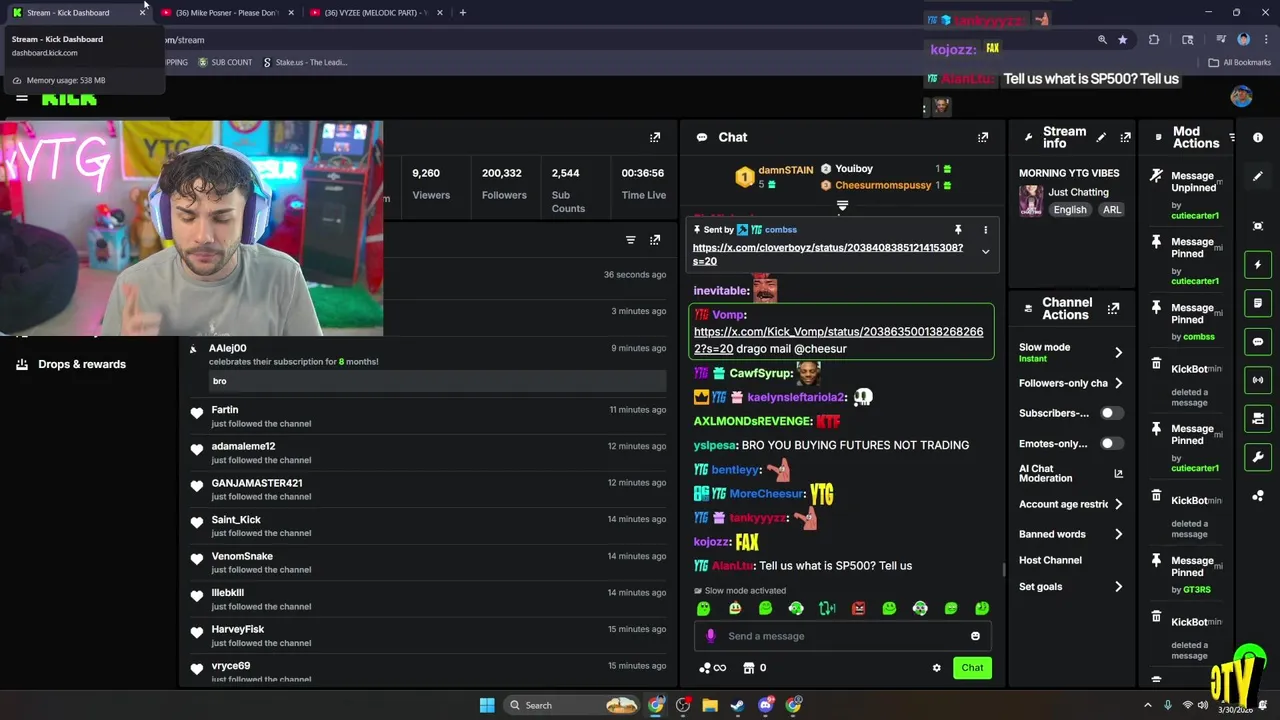Screen dimensions: 1280x720
Task: Click the info circle in right sidebar
Action: click(1258, 137)
